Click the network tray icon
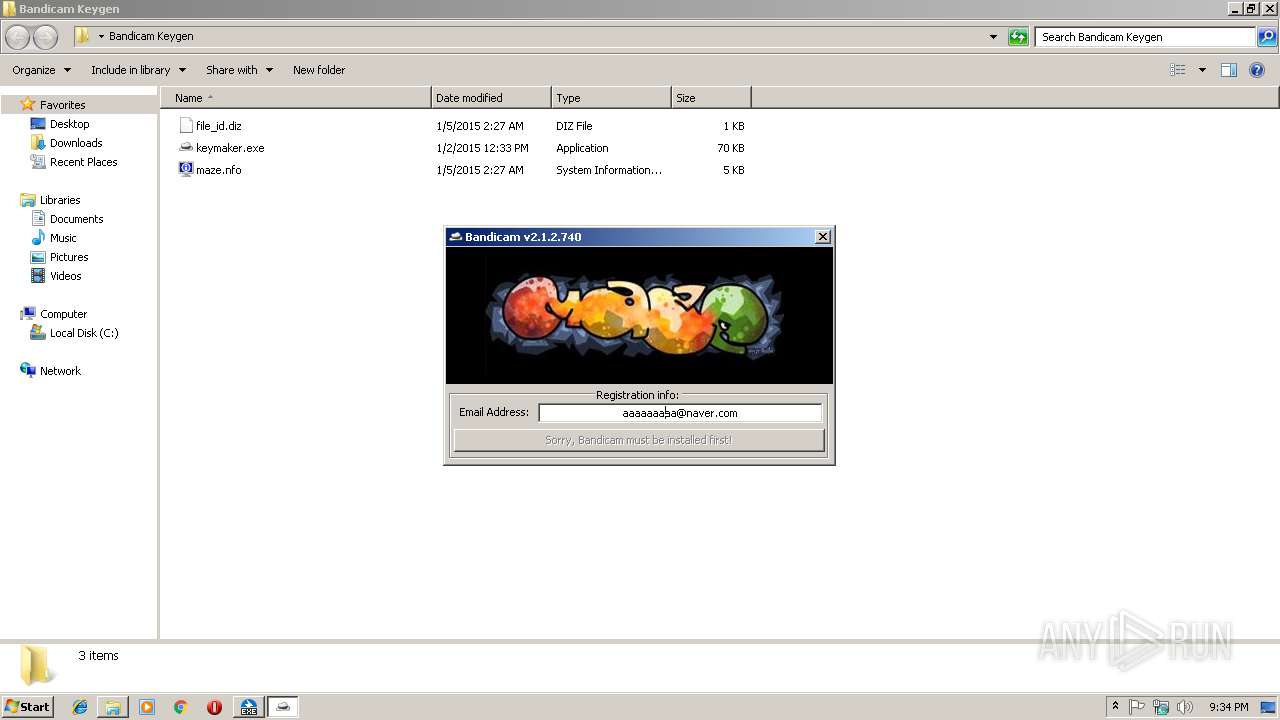 point(1161,707)
